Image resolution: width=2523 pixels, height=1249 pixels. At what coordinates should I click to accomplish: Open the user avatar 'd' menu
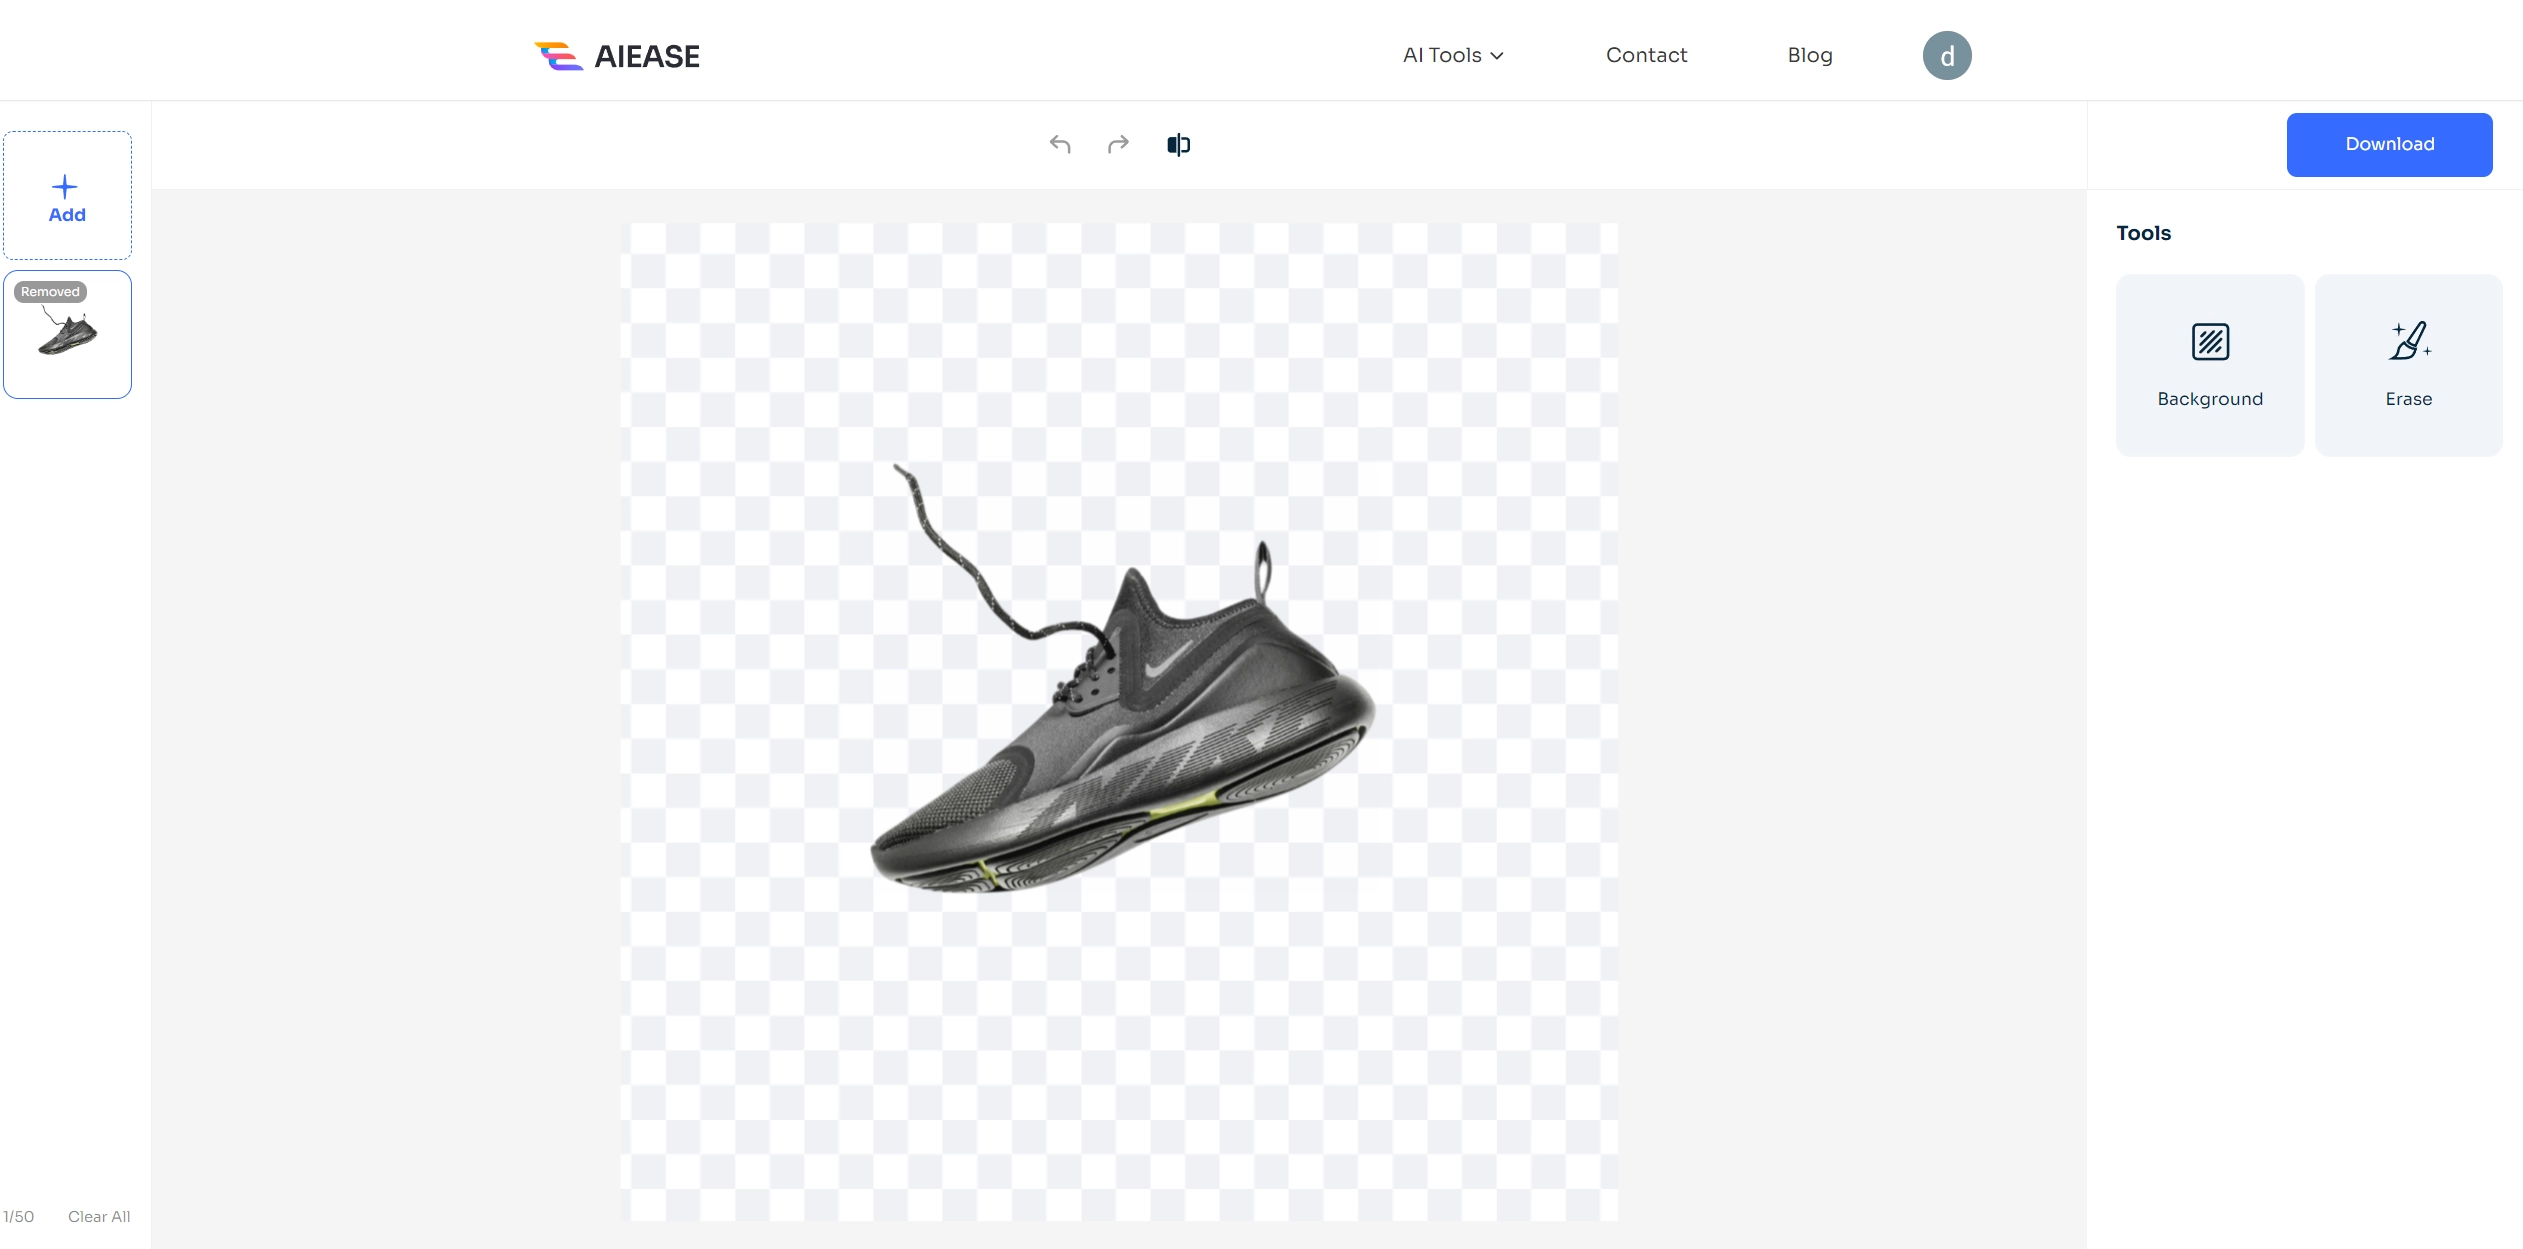coord(1946,56)
